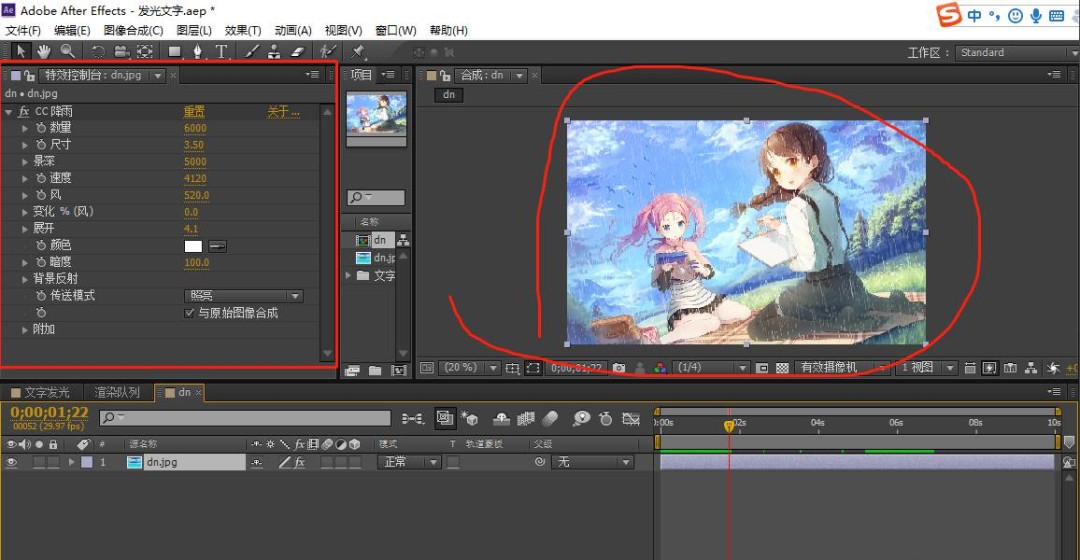Open the white 颜色 color swatch
The width and height of the screenshot is (1080, 560).
pos(193,246)
